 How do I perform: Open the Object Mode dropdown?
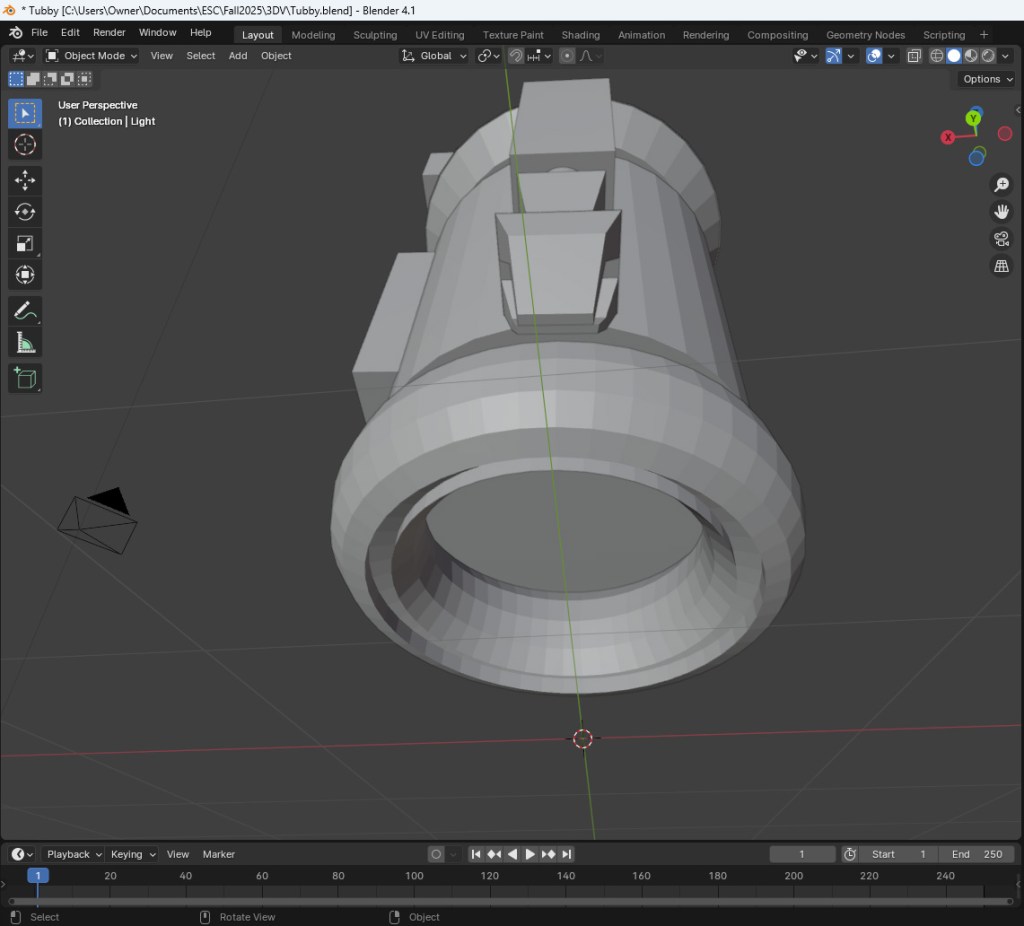point(92,56)
